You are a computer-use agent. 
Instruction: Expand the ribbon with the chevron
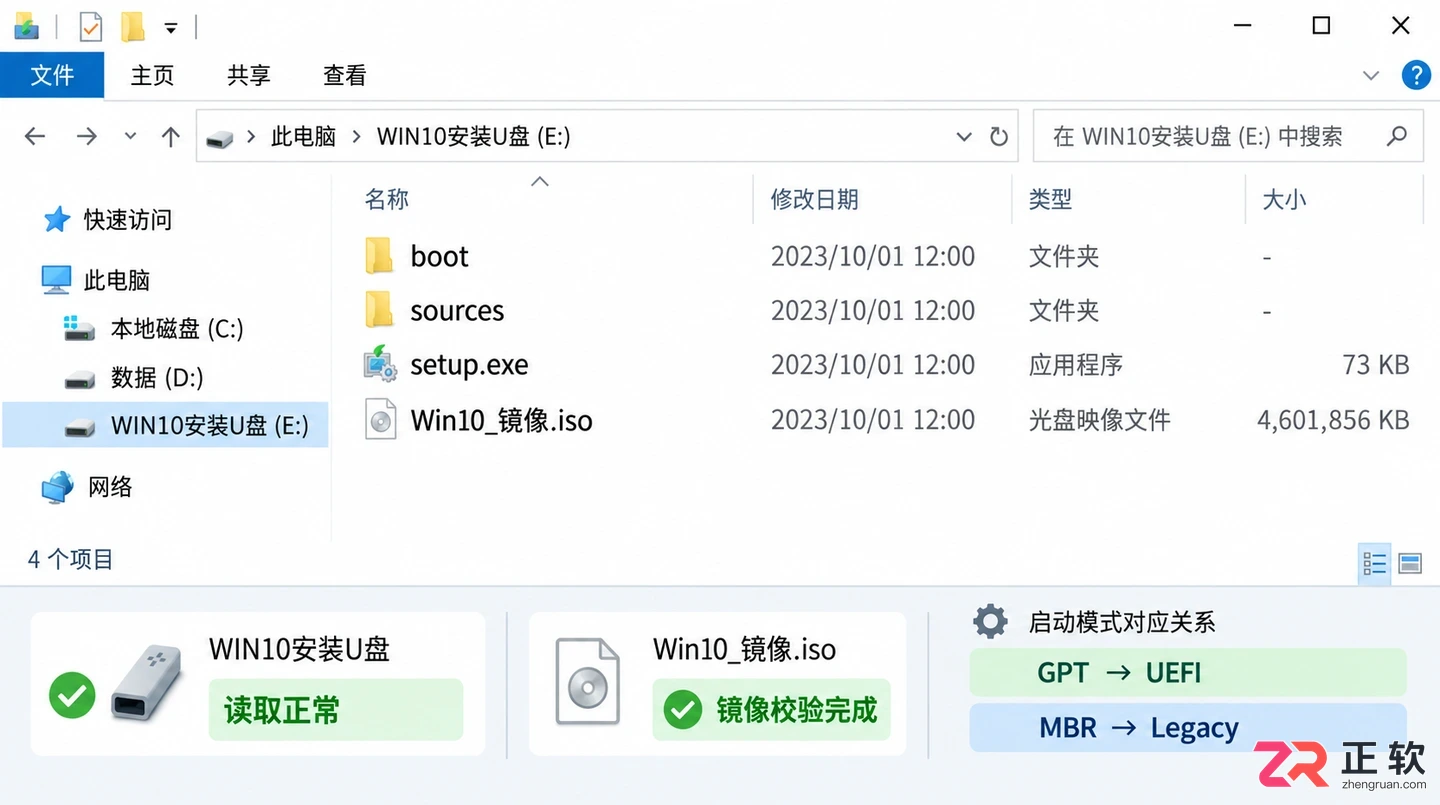[x=1371, y=75]
